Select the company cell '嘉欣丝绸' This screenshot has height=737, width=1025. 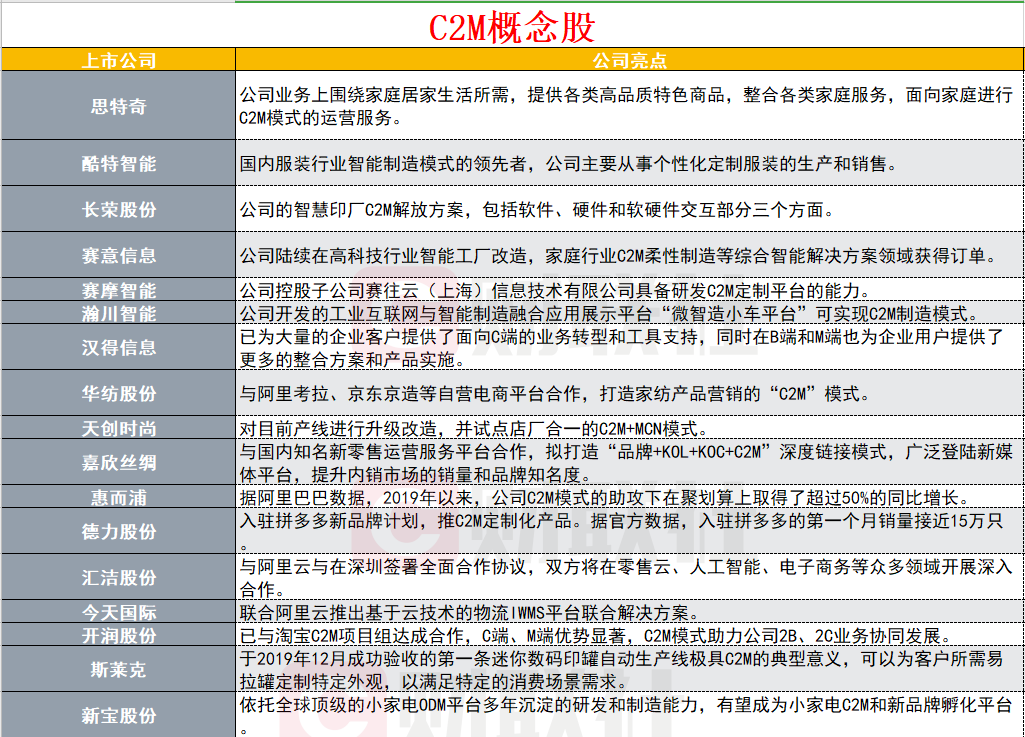[118, 462]
